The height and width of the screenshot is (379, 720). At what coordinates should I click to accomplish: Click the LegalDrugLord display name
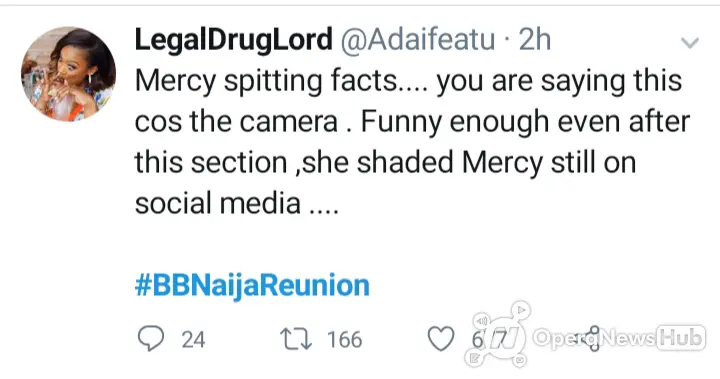tap(233, 40)
